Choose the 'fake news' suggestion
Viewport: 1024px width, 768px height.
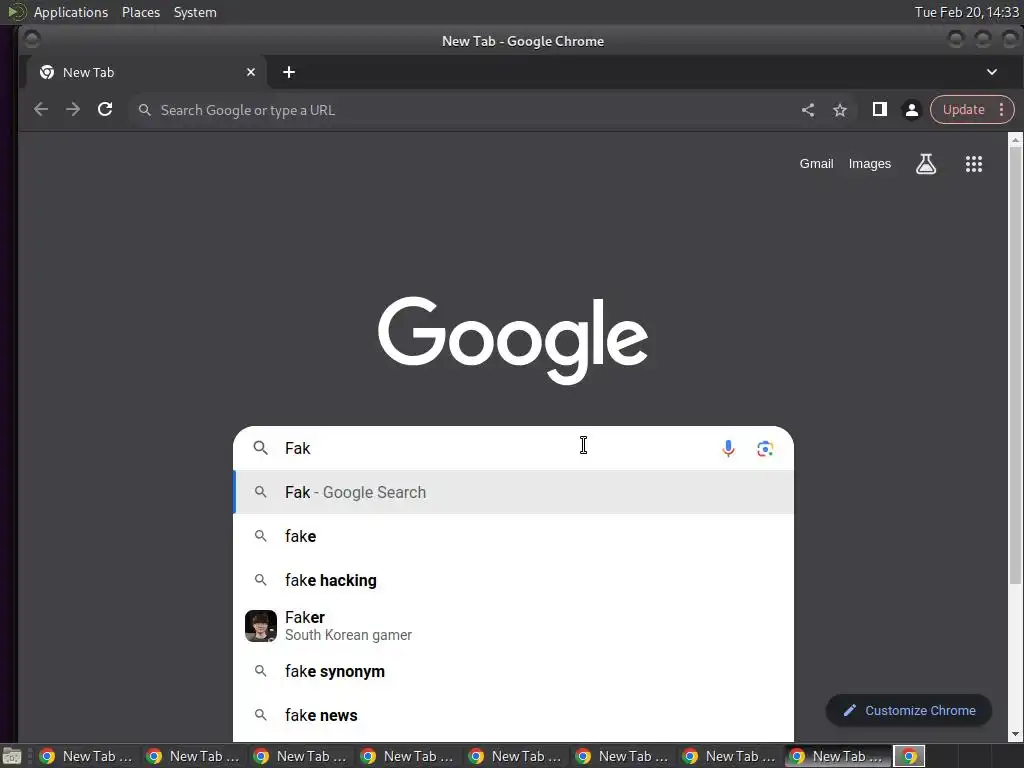coord(513,715)
